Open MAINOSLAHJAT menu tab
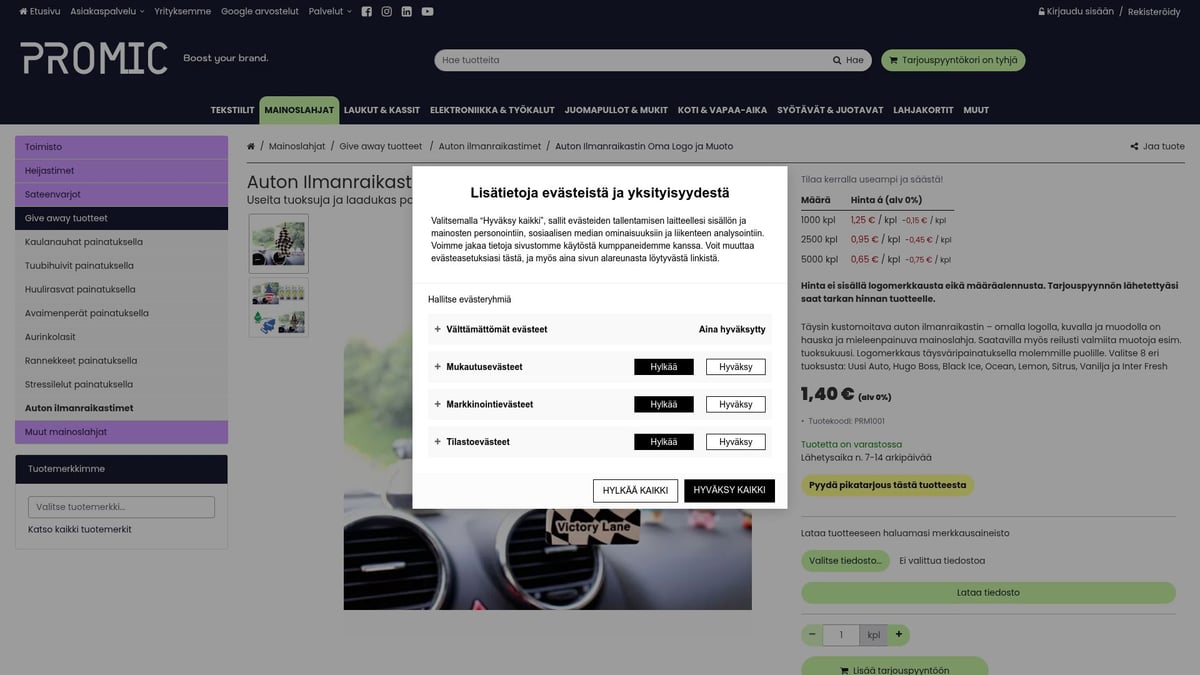 pos(299,110)
